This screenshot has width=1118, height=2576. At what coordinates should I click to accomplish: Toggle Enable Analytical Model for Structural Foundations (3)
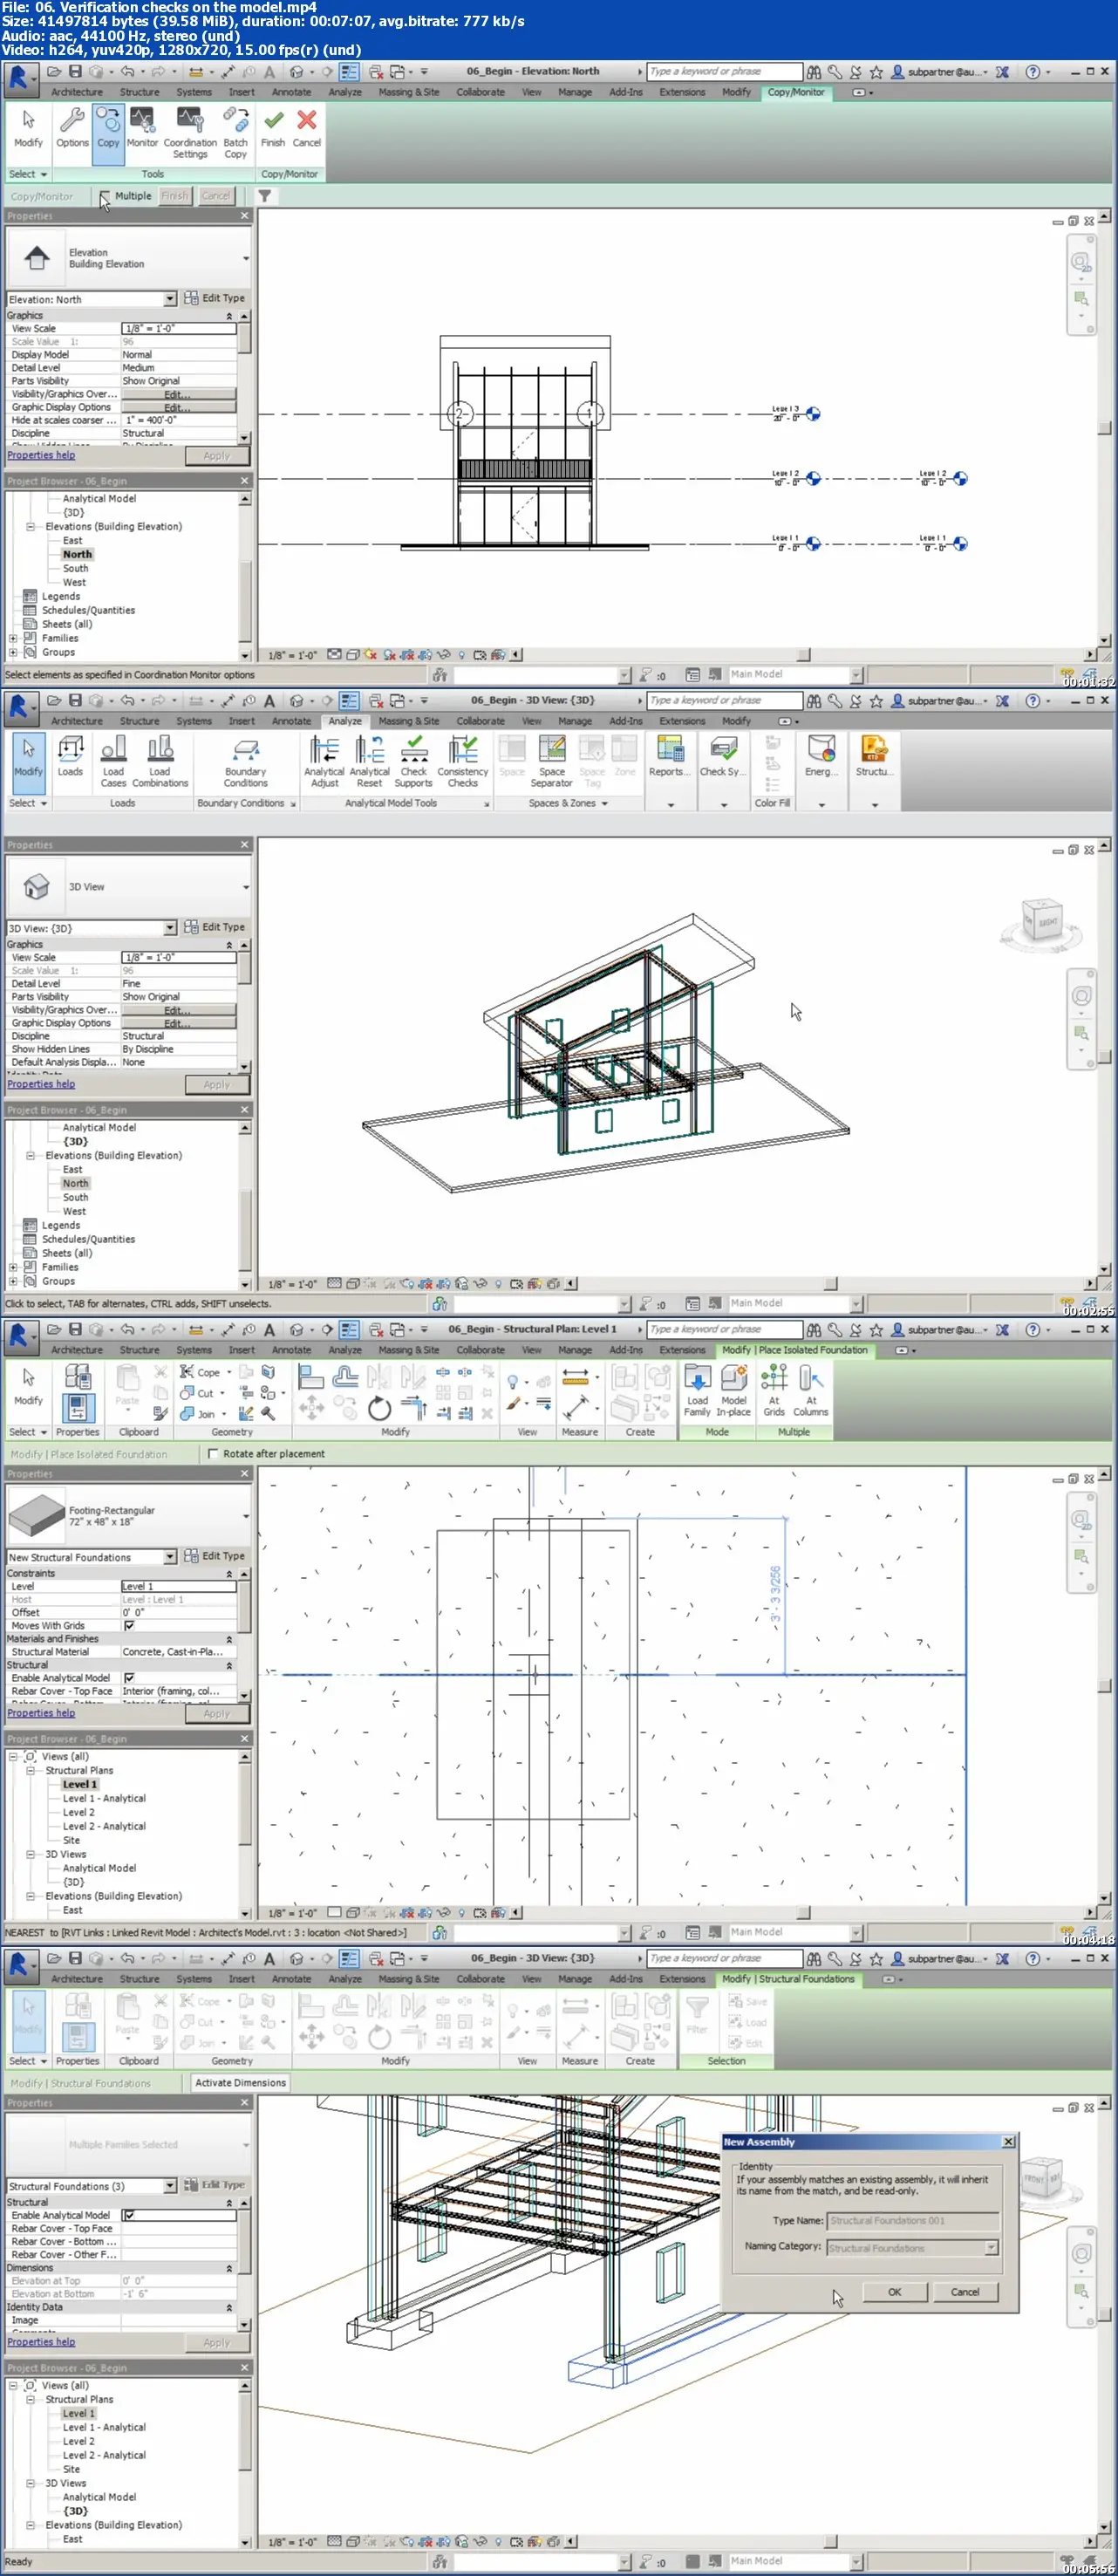point(129,2215)
